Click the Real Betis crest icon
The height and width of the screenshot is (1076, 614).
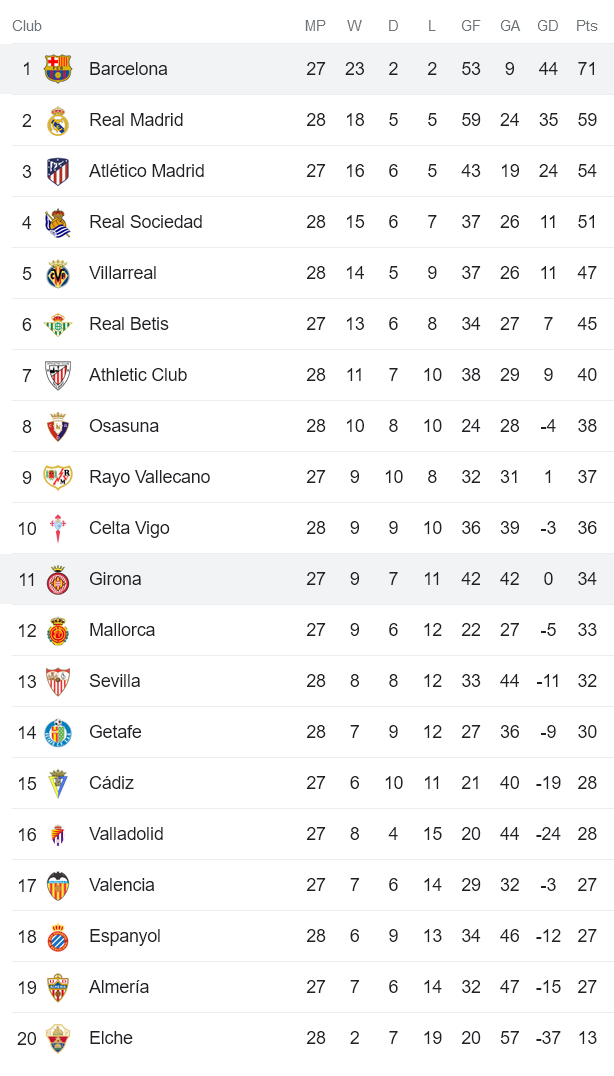(x=58, y=325)
